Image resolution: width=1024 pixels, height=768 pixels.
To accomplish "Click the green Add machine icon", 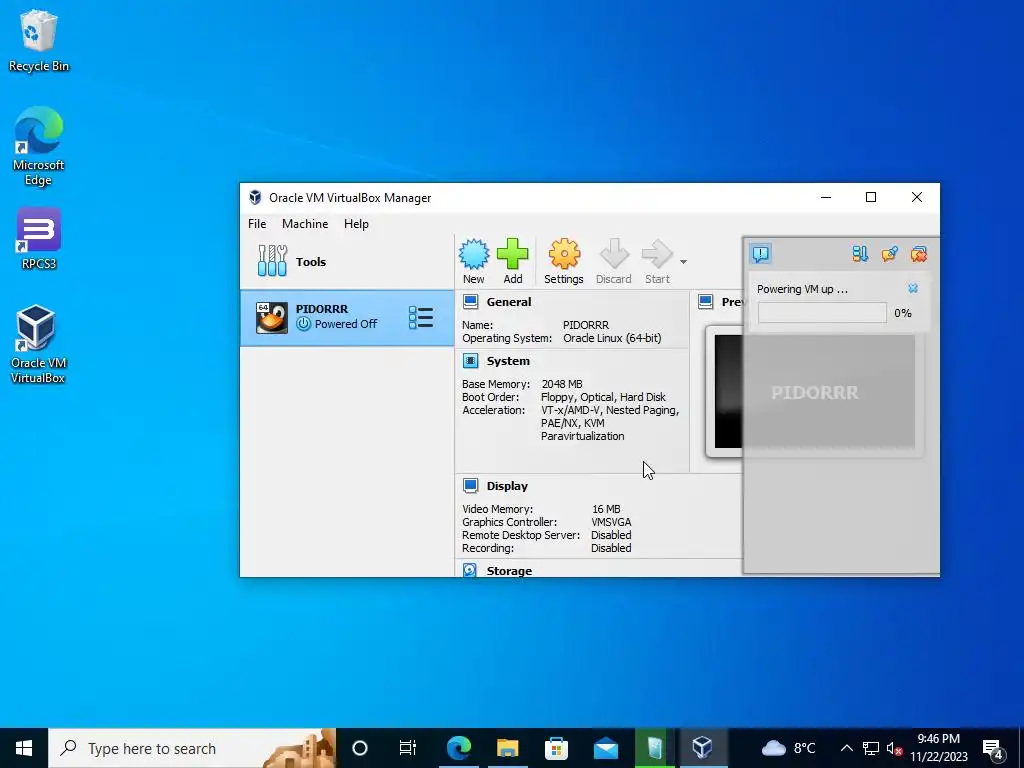I will (513, 261).
